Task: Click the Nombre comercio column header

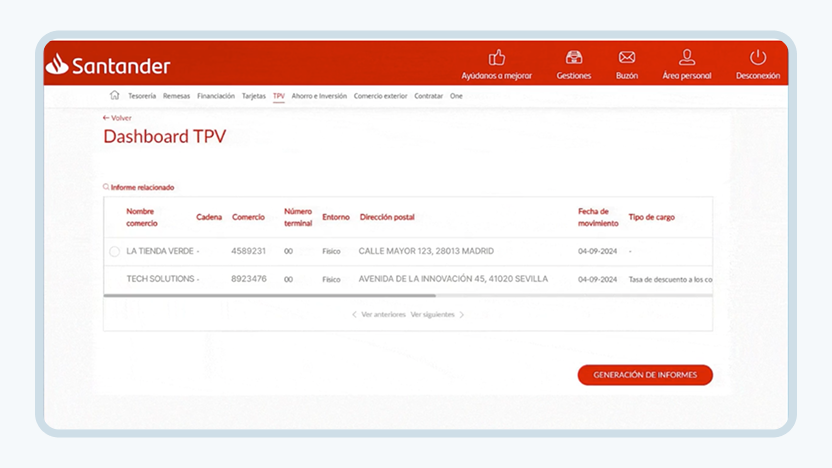Action: pos(142,217)
